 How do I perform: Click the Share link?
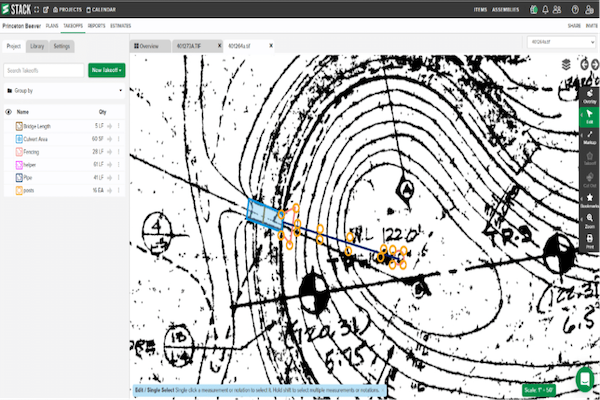coord(573,26)
